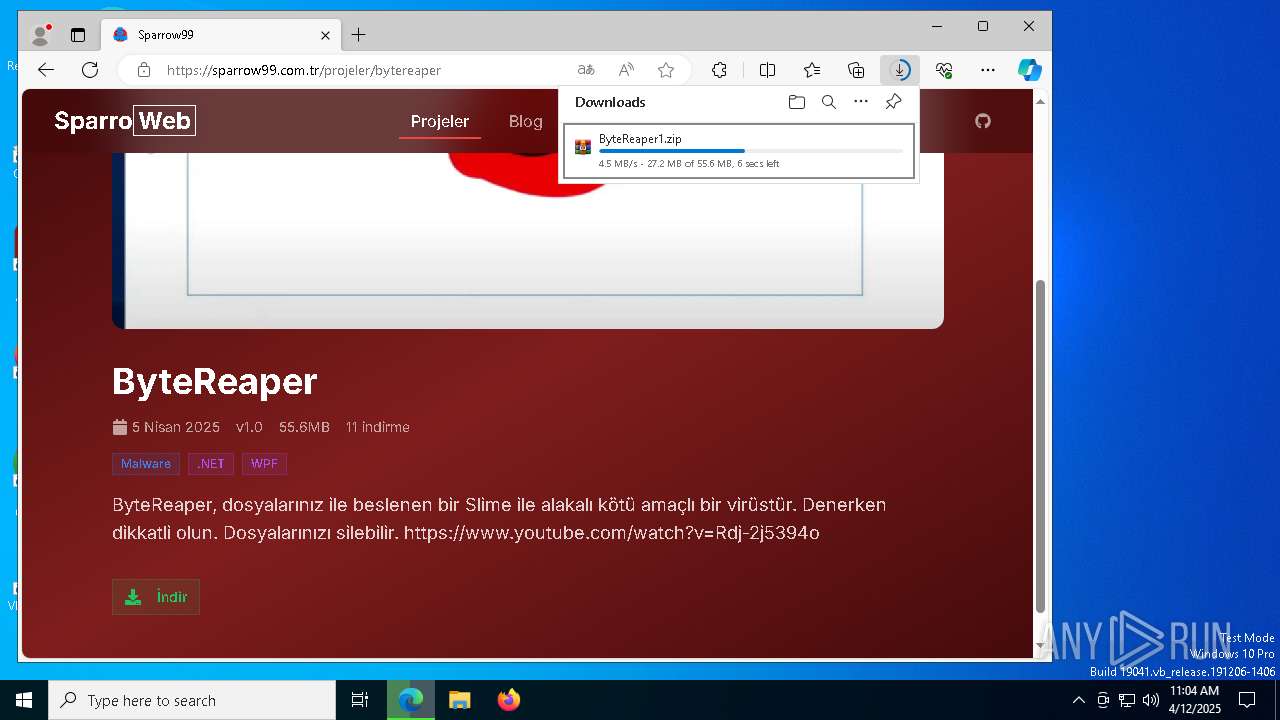Open the notification center

(1247, 700)
